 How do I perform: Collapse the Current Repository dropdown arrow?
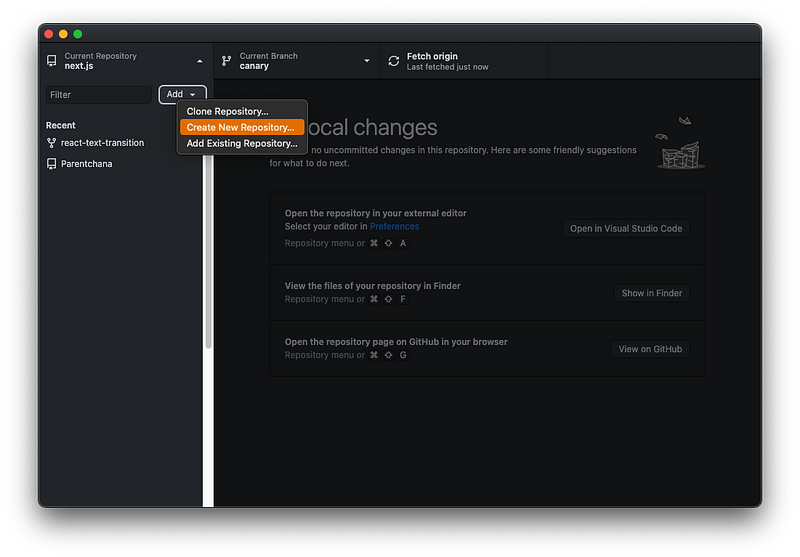pyautogui.click(x=199, y=61)
